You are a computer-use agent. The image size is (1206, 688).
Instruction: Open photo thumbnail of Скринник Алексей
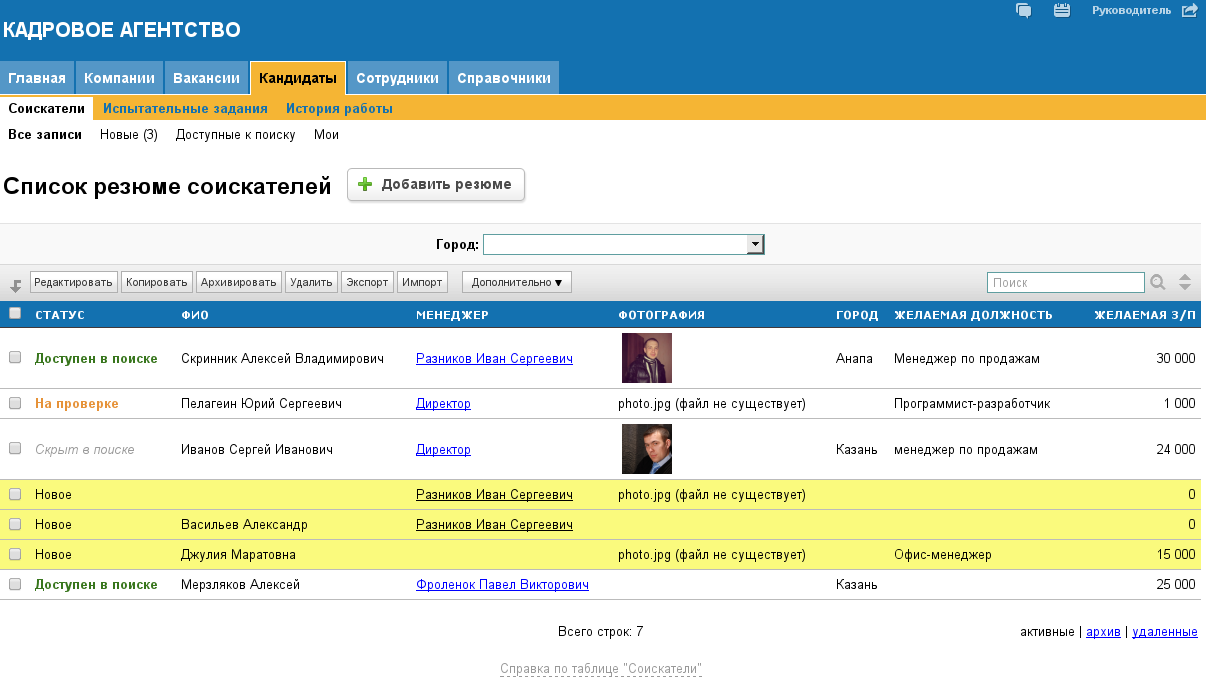[646, 358]
